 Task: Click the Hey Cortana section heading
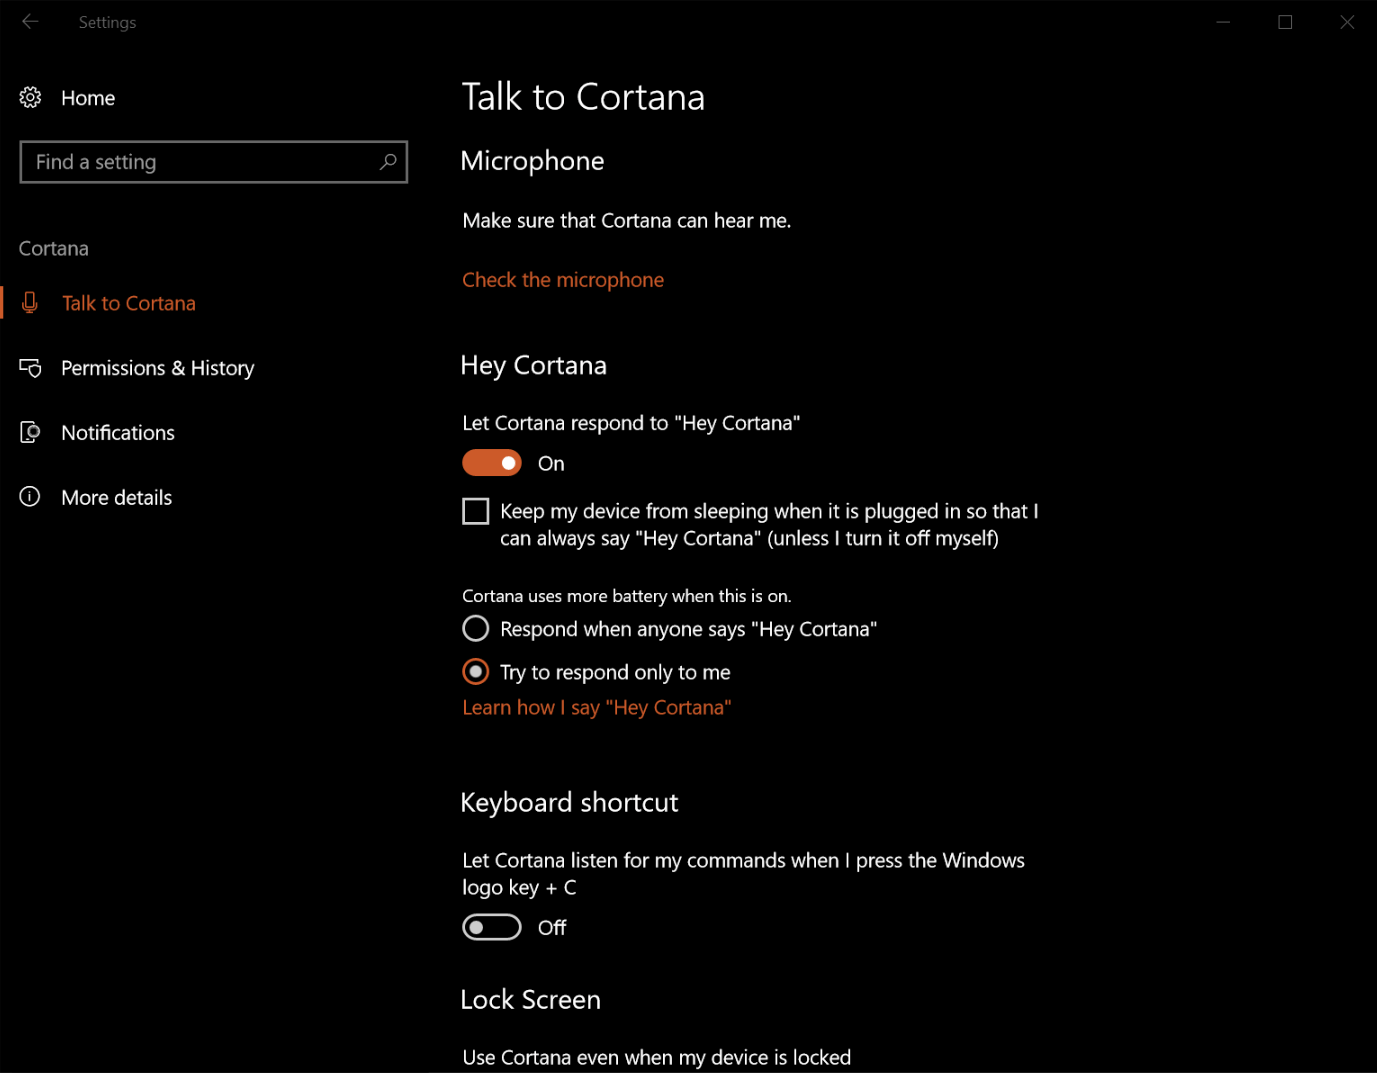(x=533, y=365)
